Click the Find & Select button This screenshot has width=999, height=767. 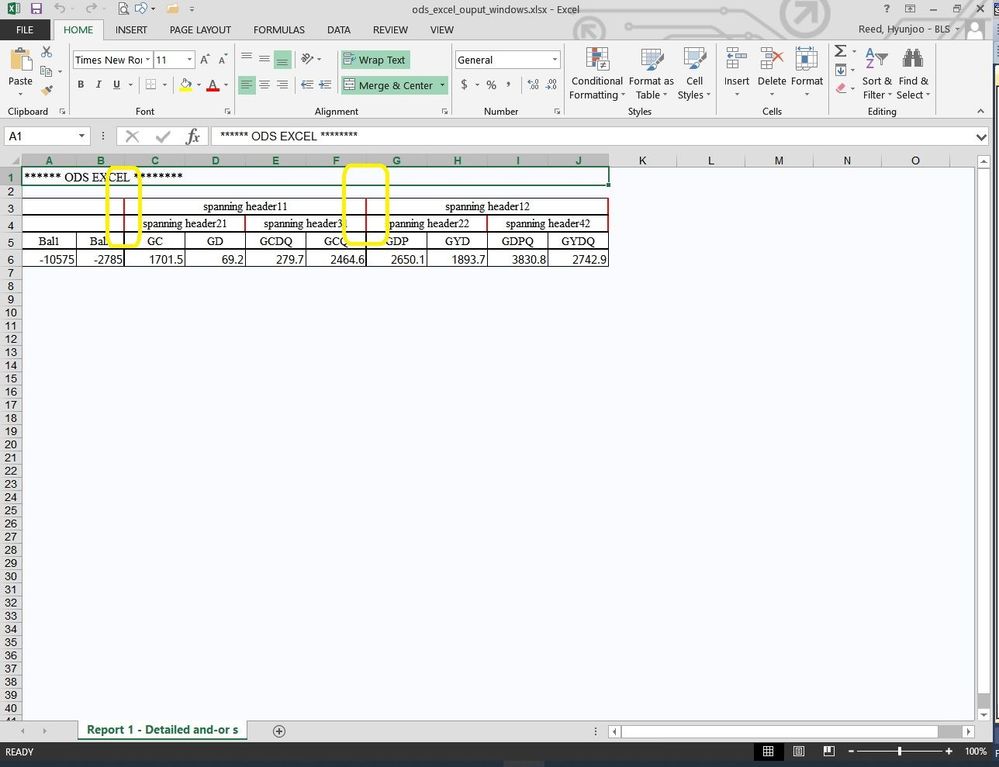(x=913, y=74)
